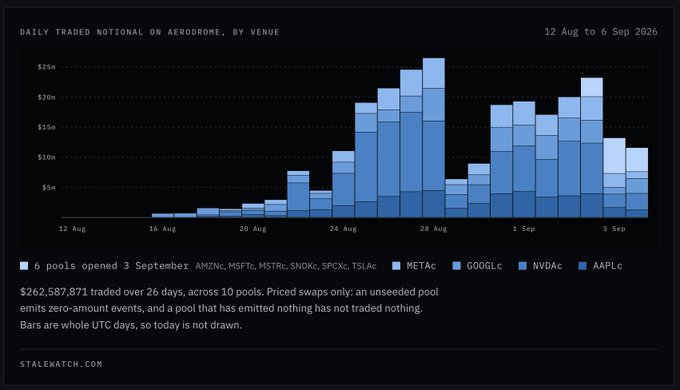The width and height of the screenshot is (680, 390).
Task: Open the STALEWATCH.COM footer link
Action: (x=61, y=364)
